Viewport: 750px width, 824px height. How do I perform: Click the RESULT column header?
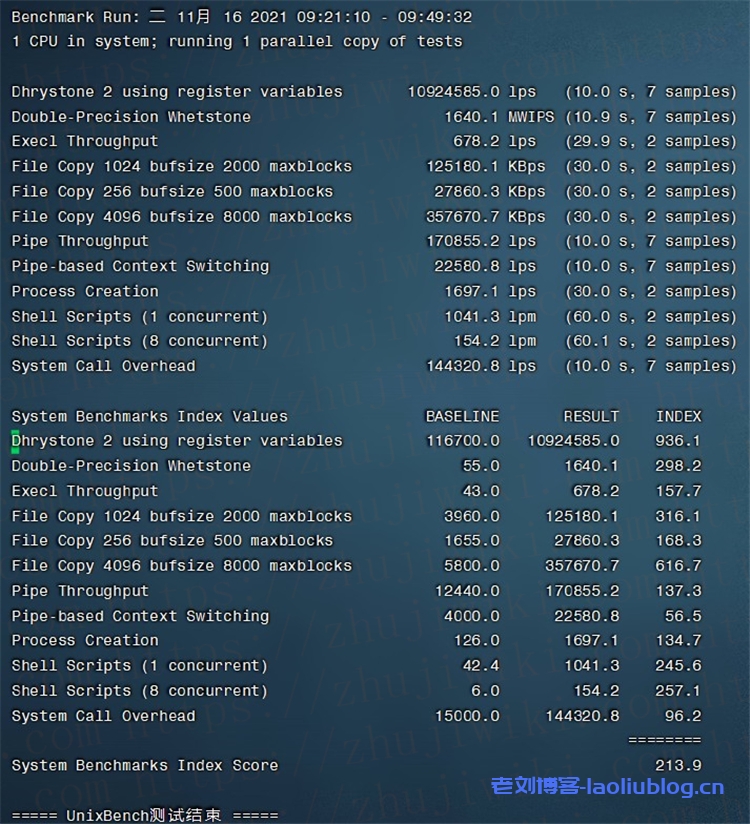click(x=591, y=417)
